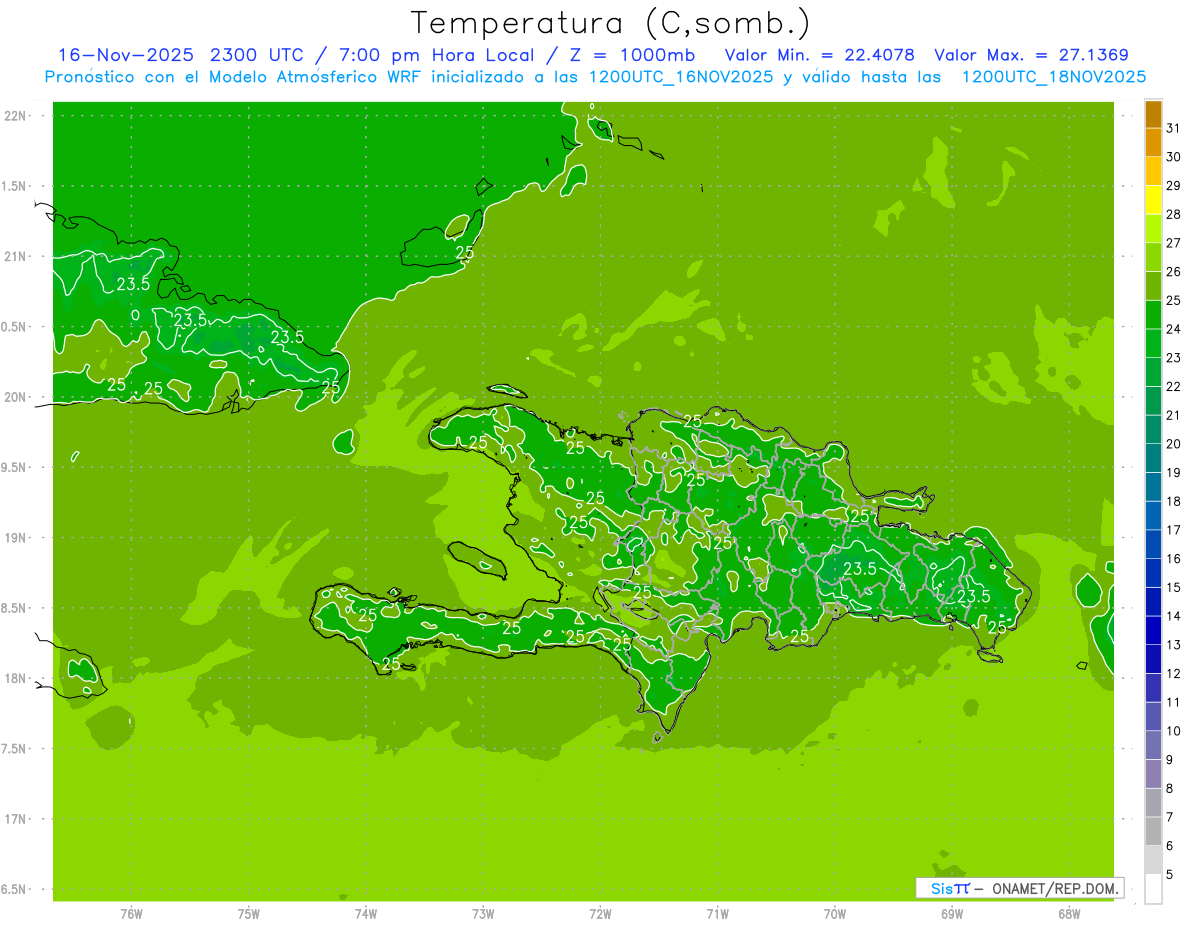Screen dimensions: 1200x927
Task: Click the '21N' latitude axis label
Action: [x=17, y=257]
